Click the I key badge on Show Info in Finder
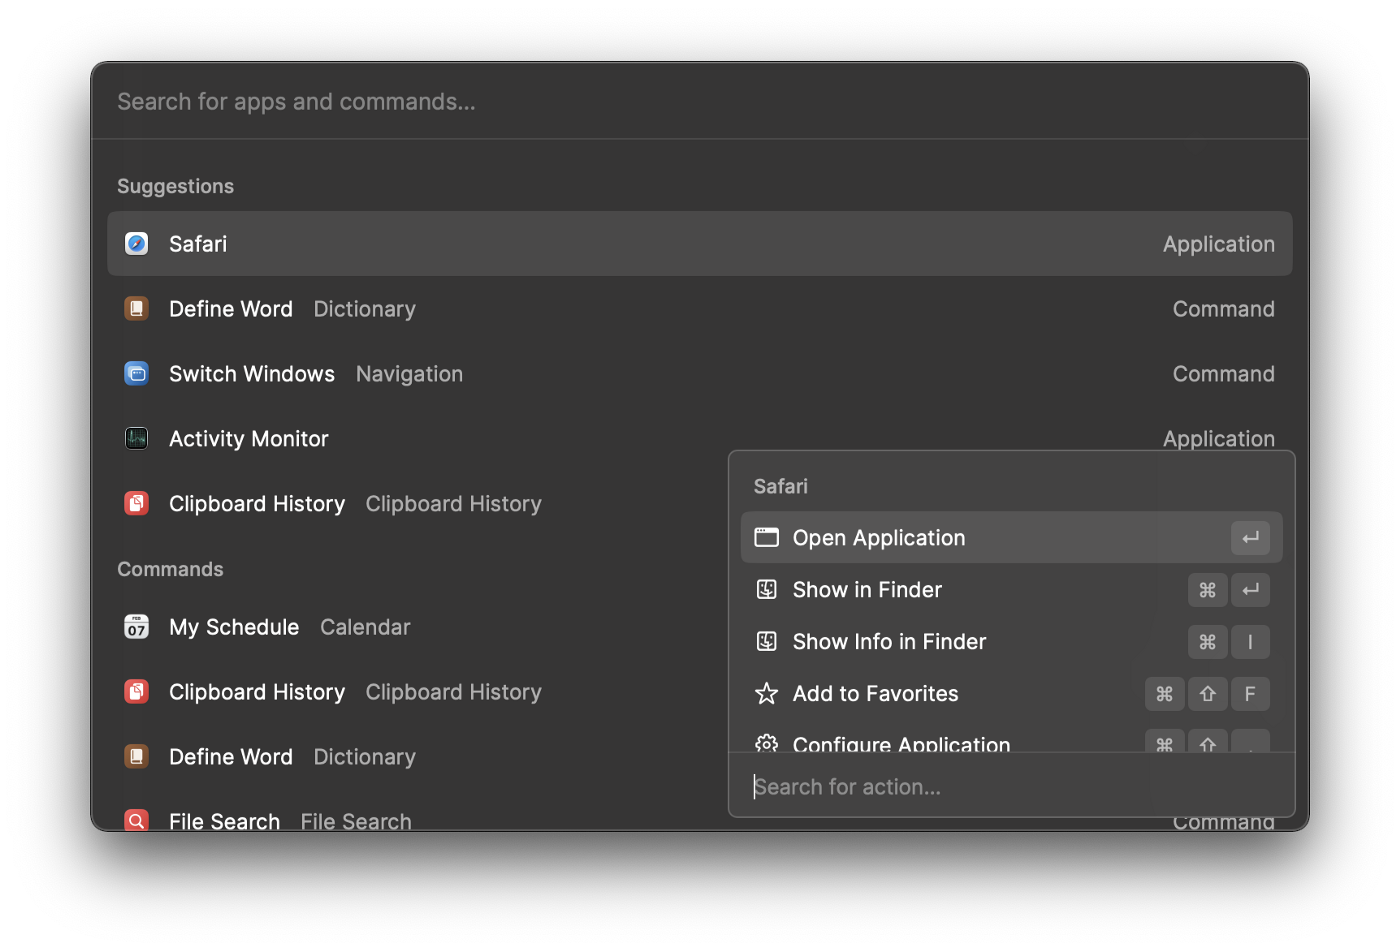 [x=1250, y=642]
